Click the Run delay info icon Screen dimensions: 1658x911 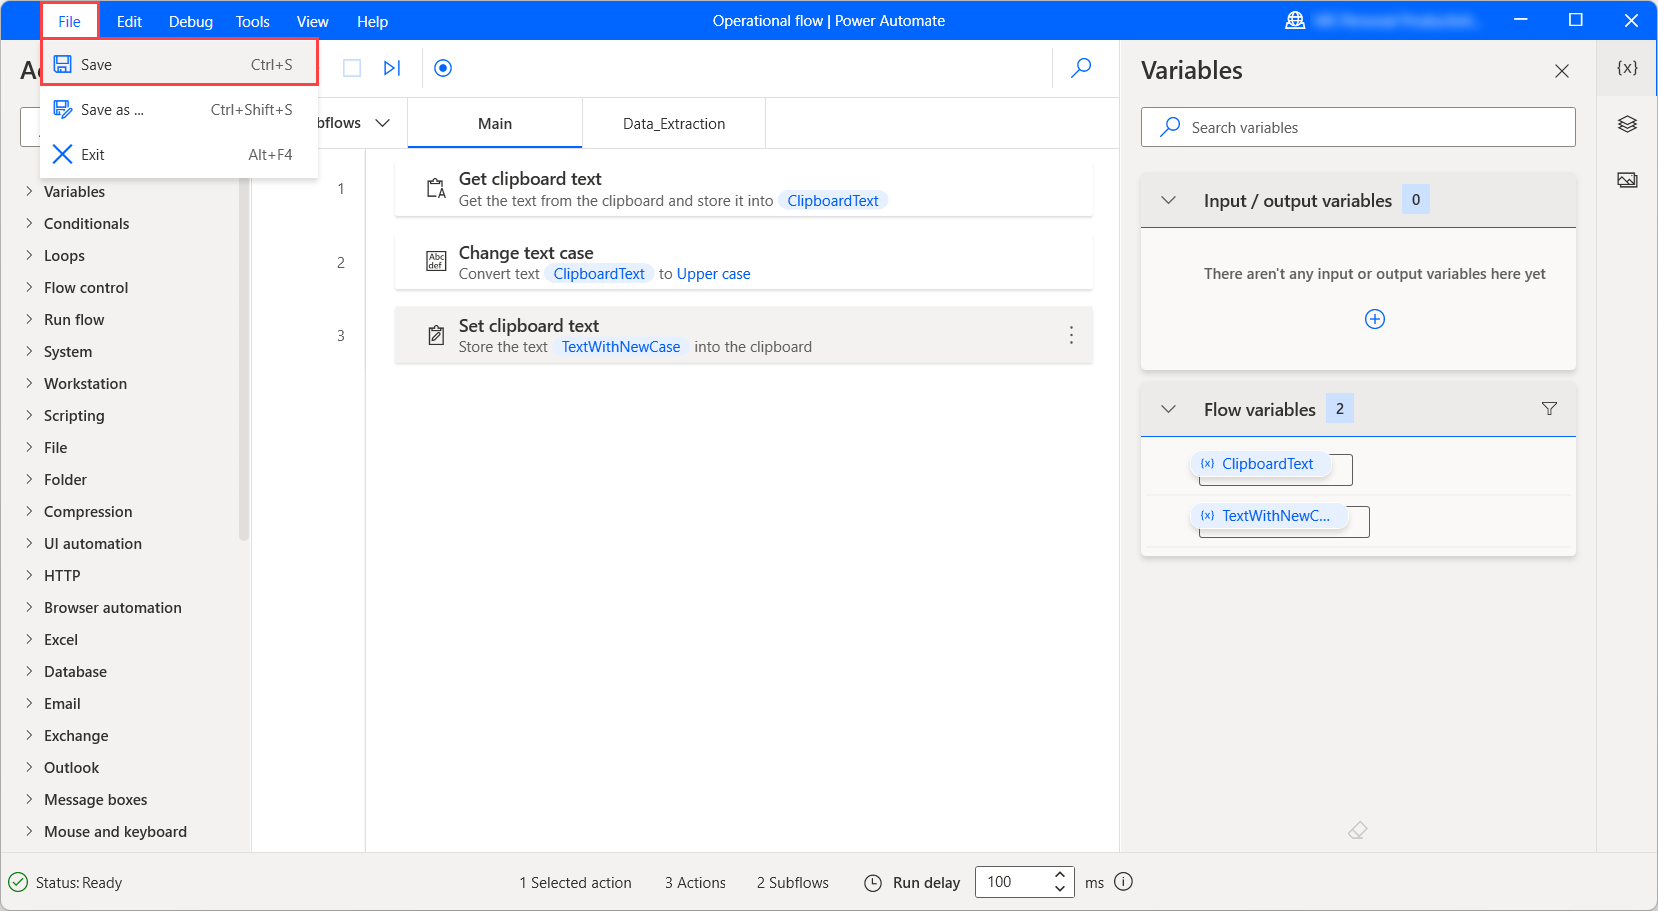[1123, 882]
